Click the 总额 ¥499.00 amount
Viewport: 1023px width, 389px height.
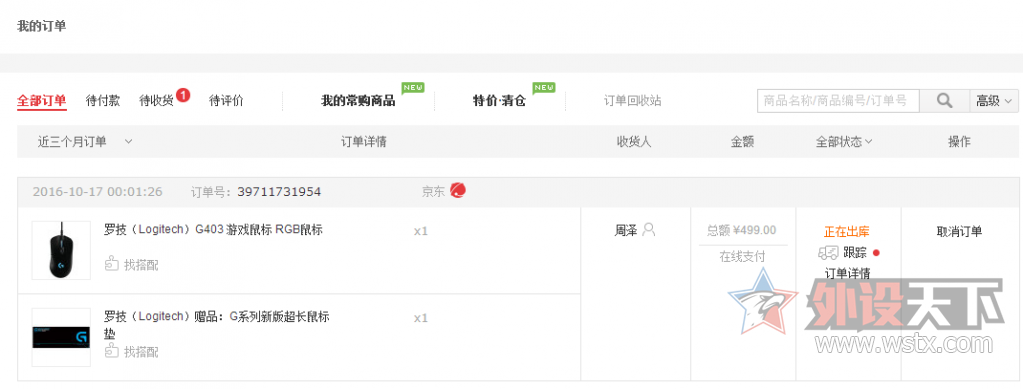pos(742,230)
